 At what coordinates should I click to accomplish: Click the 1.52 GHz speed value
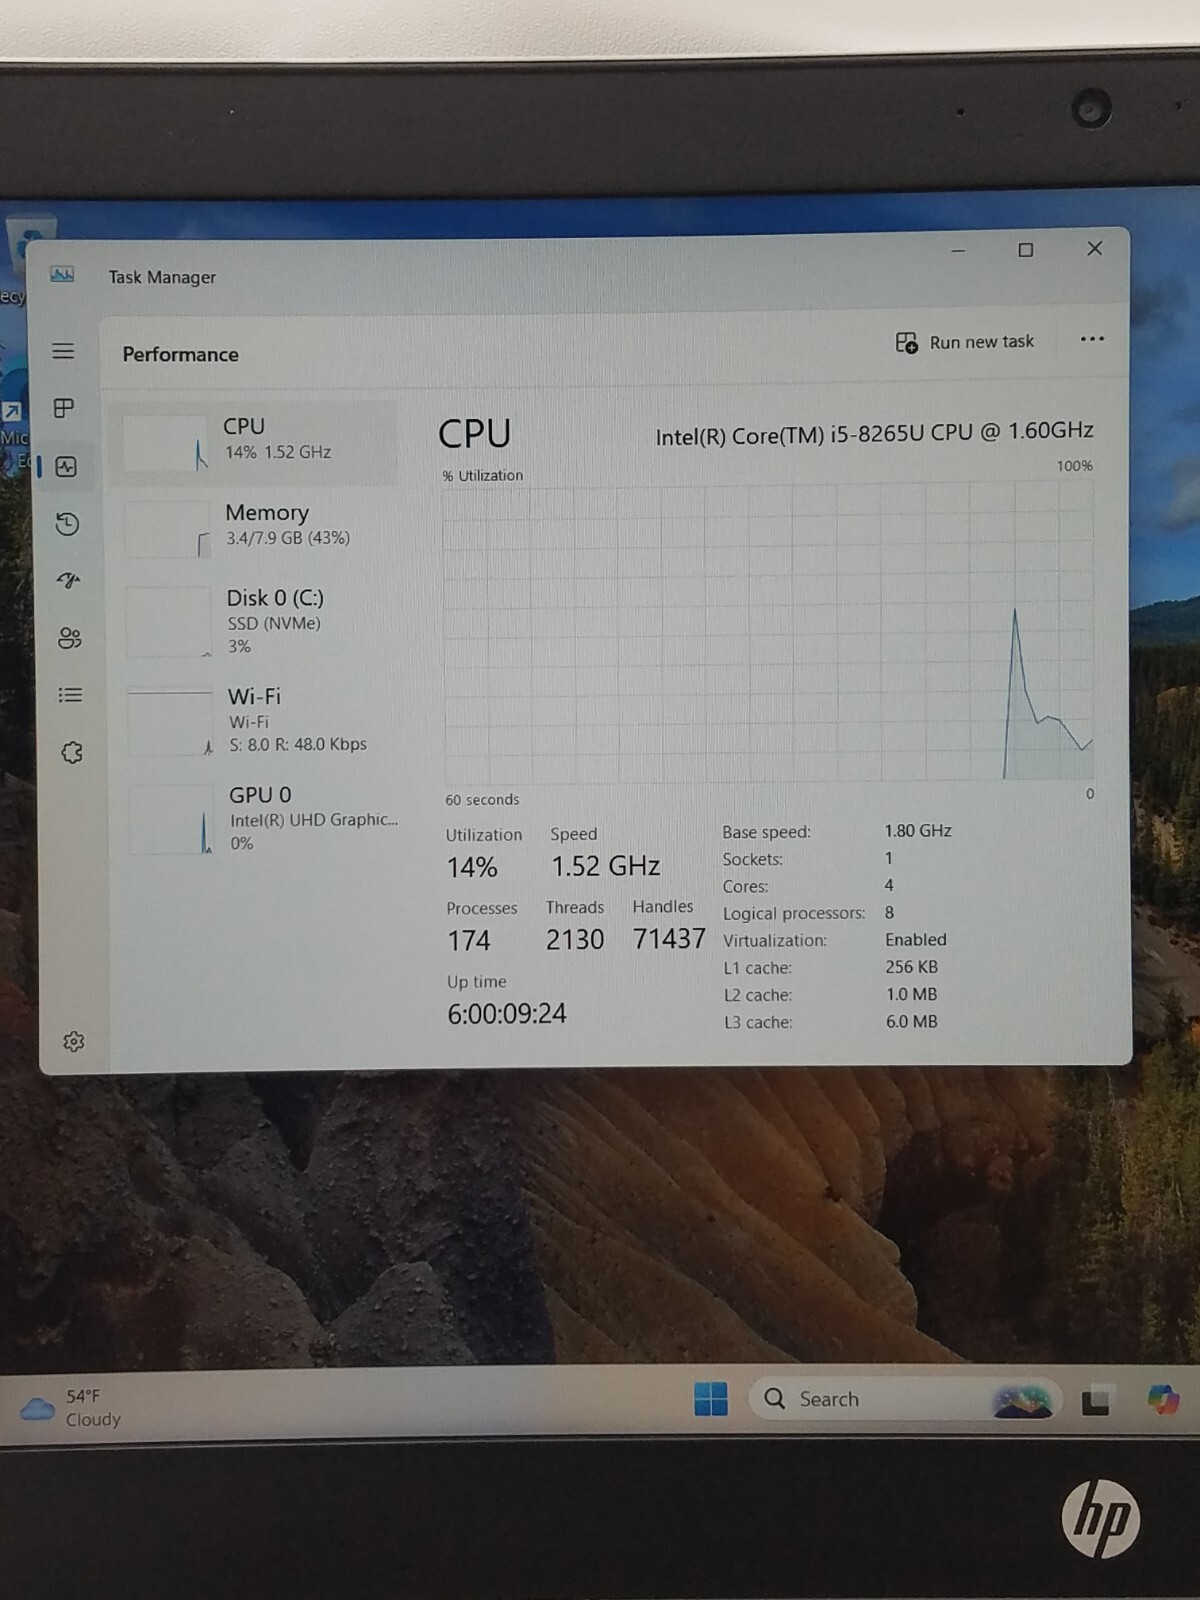[606, 866]
